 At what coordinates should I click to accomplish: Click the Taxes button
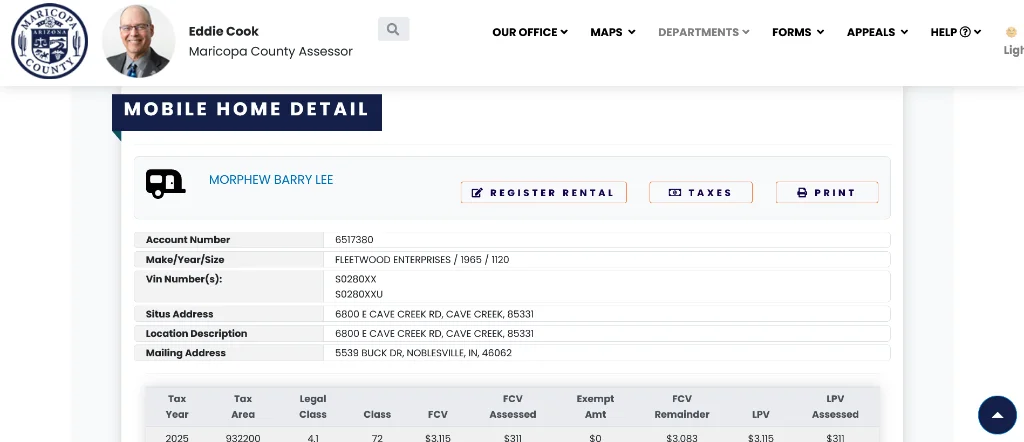tap(700, 193)
